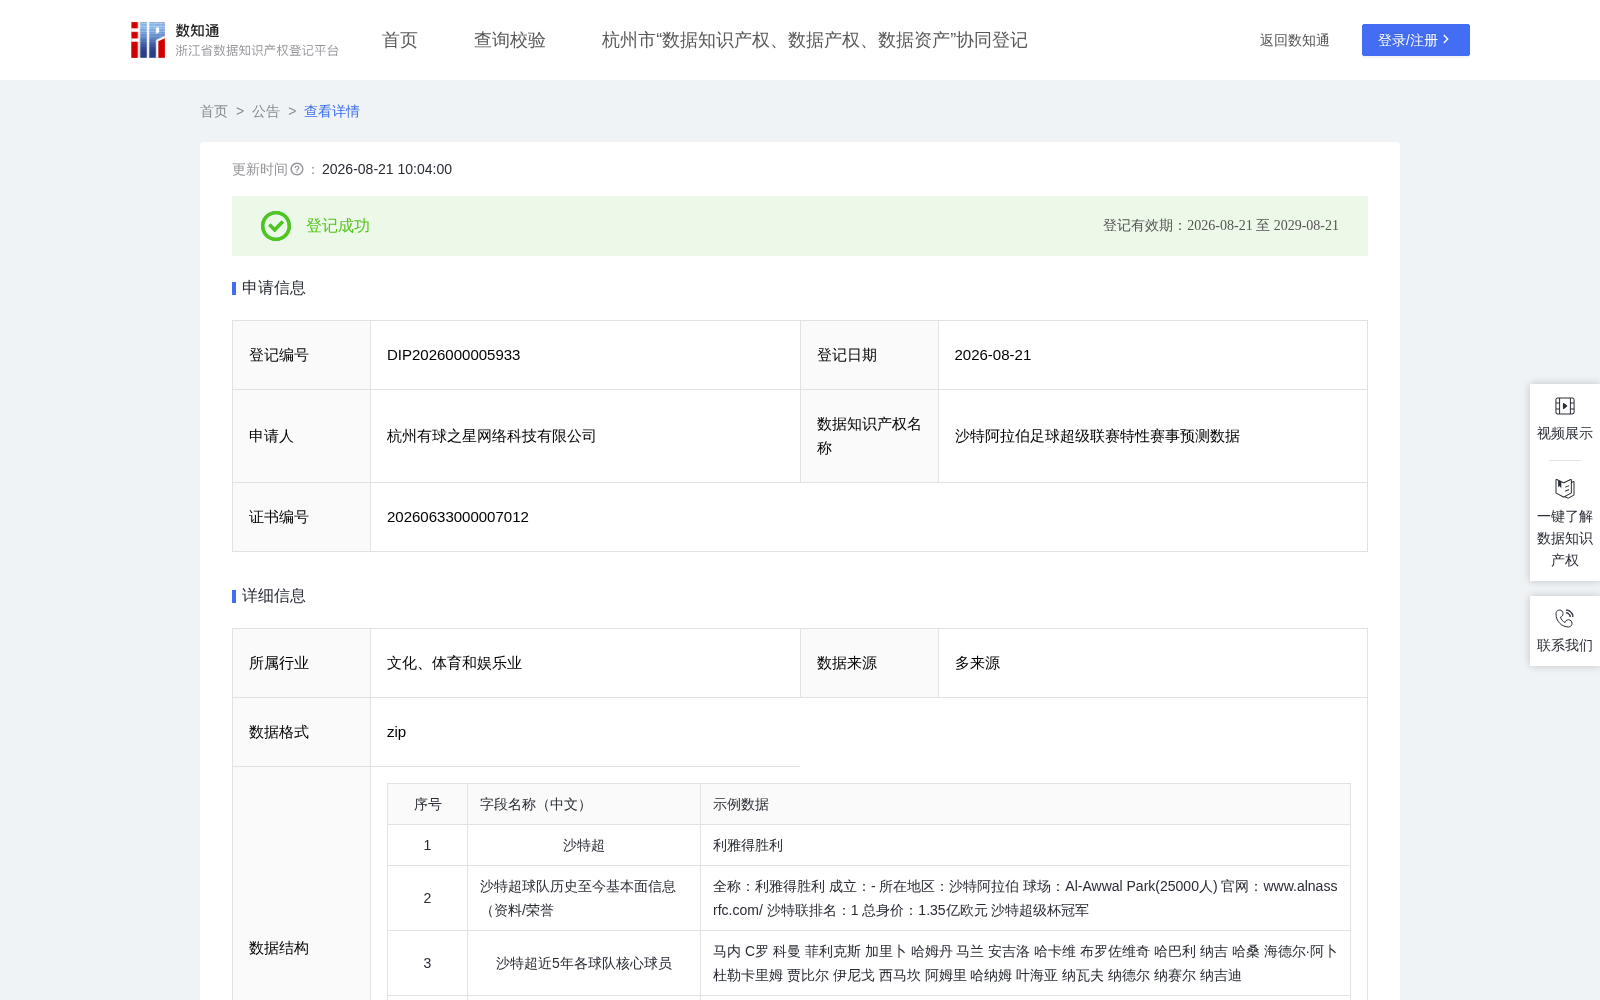Click the update time 2026-08-21 10:04:00
Viewport: 1600px width, 1000px height.
[387, 169]
